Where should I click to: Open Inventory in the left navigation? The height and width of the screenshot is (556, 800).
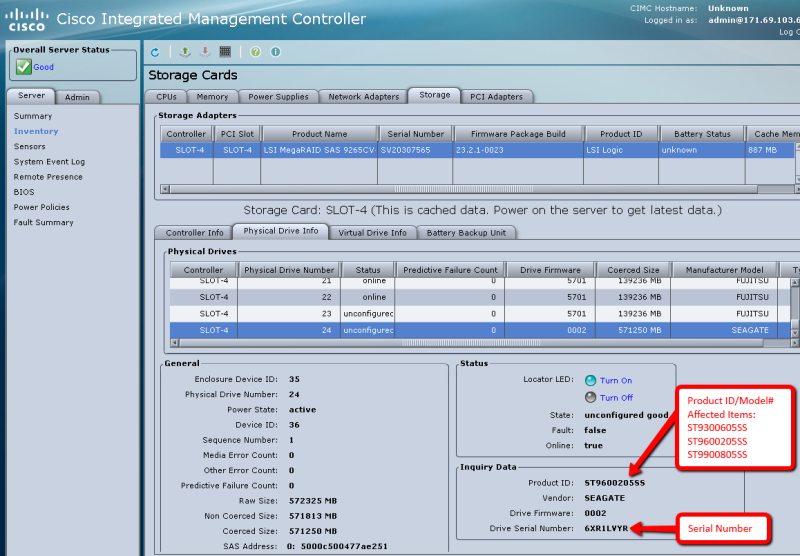[36, 131]
